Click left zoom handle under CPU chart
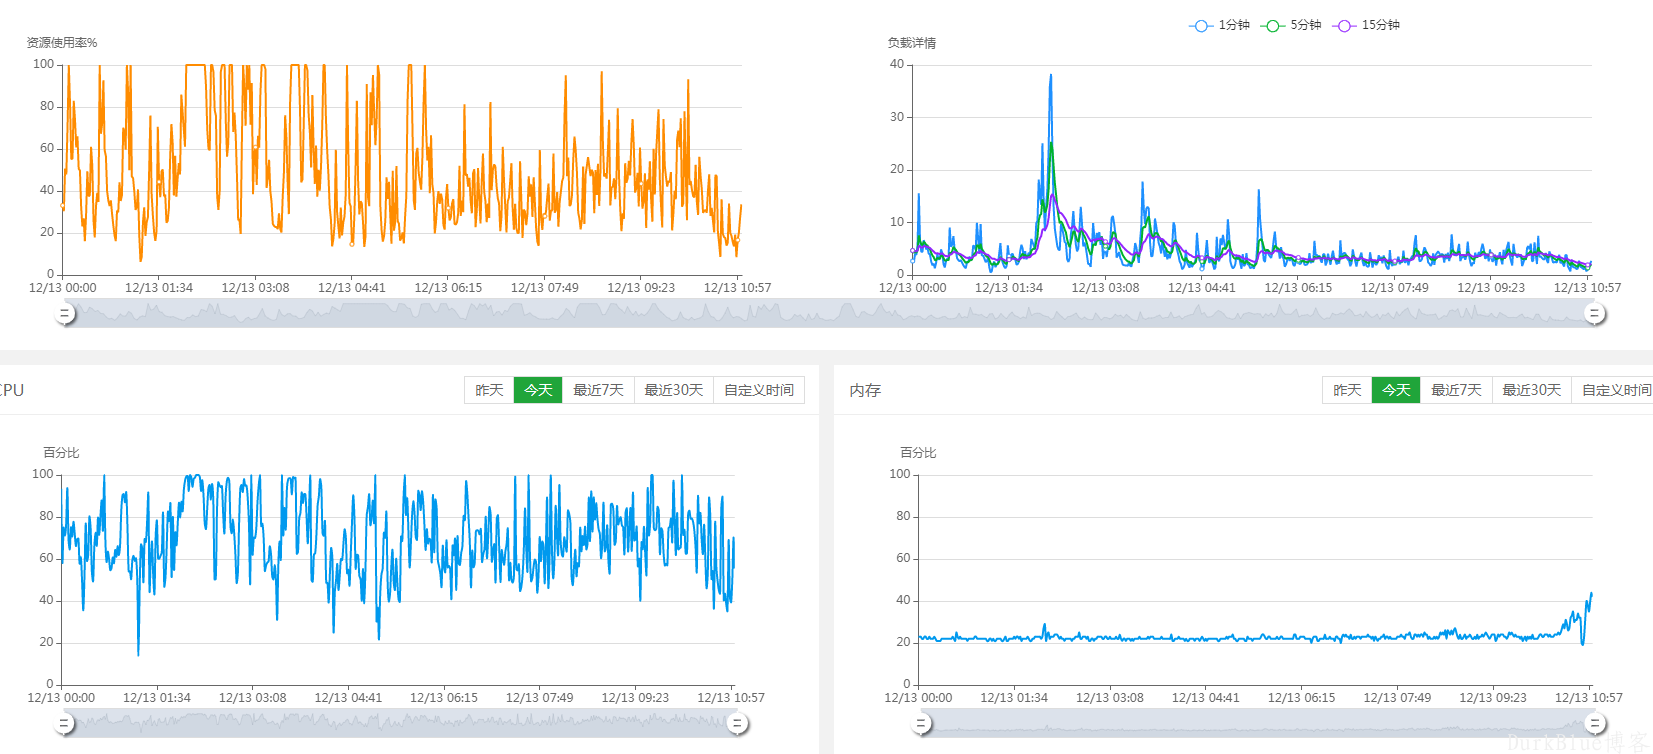The image size is (1653, 754). pyautogui.click(x=65, y=723)
